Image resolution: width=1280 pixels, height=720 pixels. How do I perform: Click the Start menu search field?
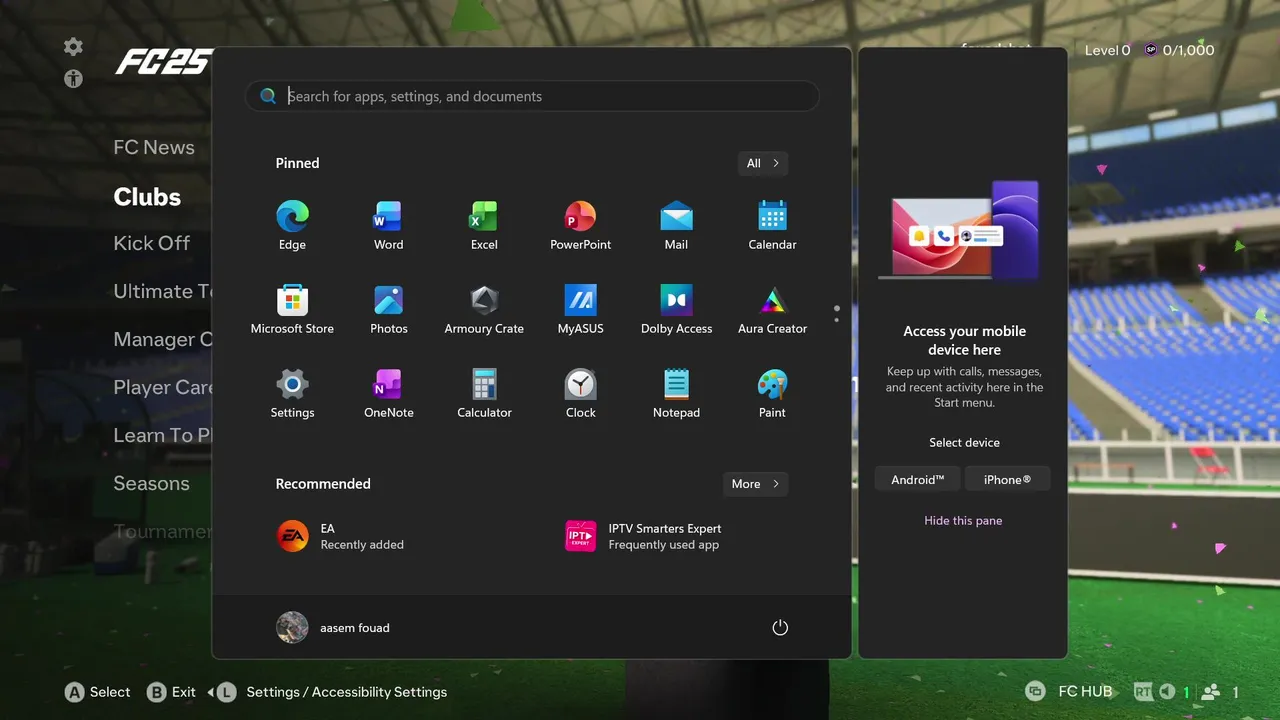[532, 96]
